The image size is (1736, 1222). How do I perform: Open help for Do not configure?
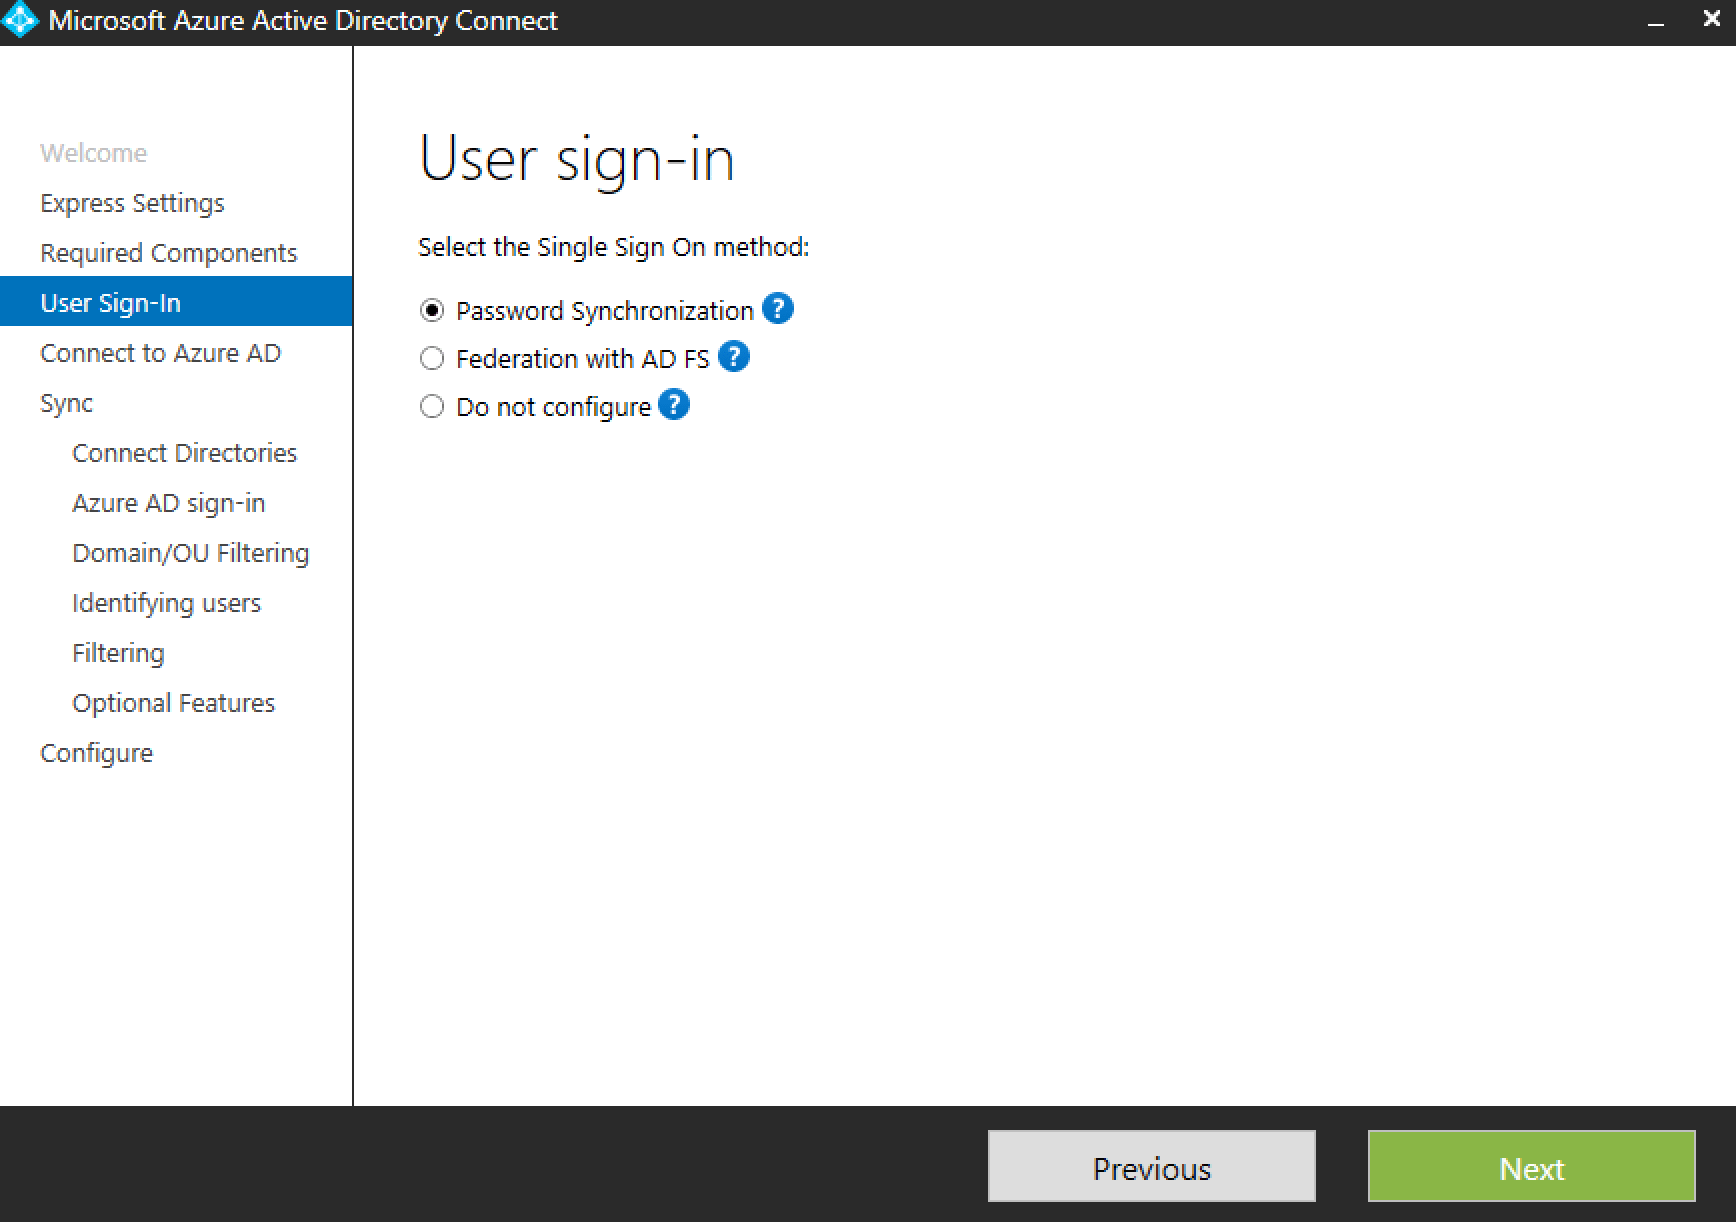(x=674, y=405)
